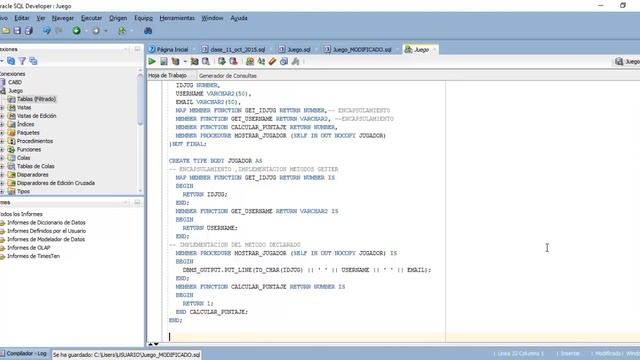This screenshot has height=360, width=640.
Task: Switch to the Juego_MODIFICADO.sql tab
Action: (x=358, y=49)
